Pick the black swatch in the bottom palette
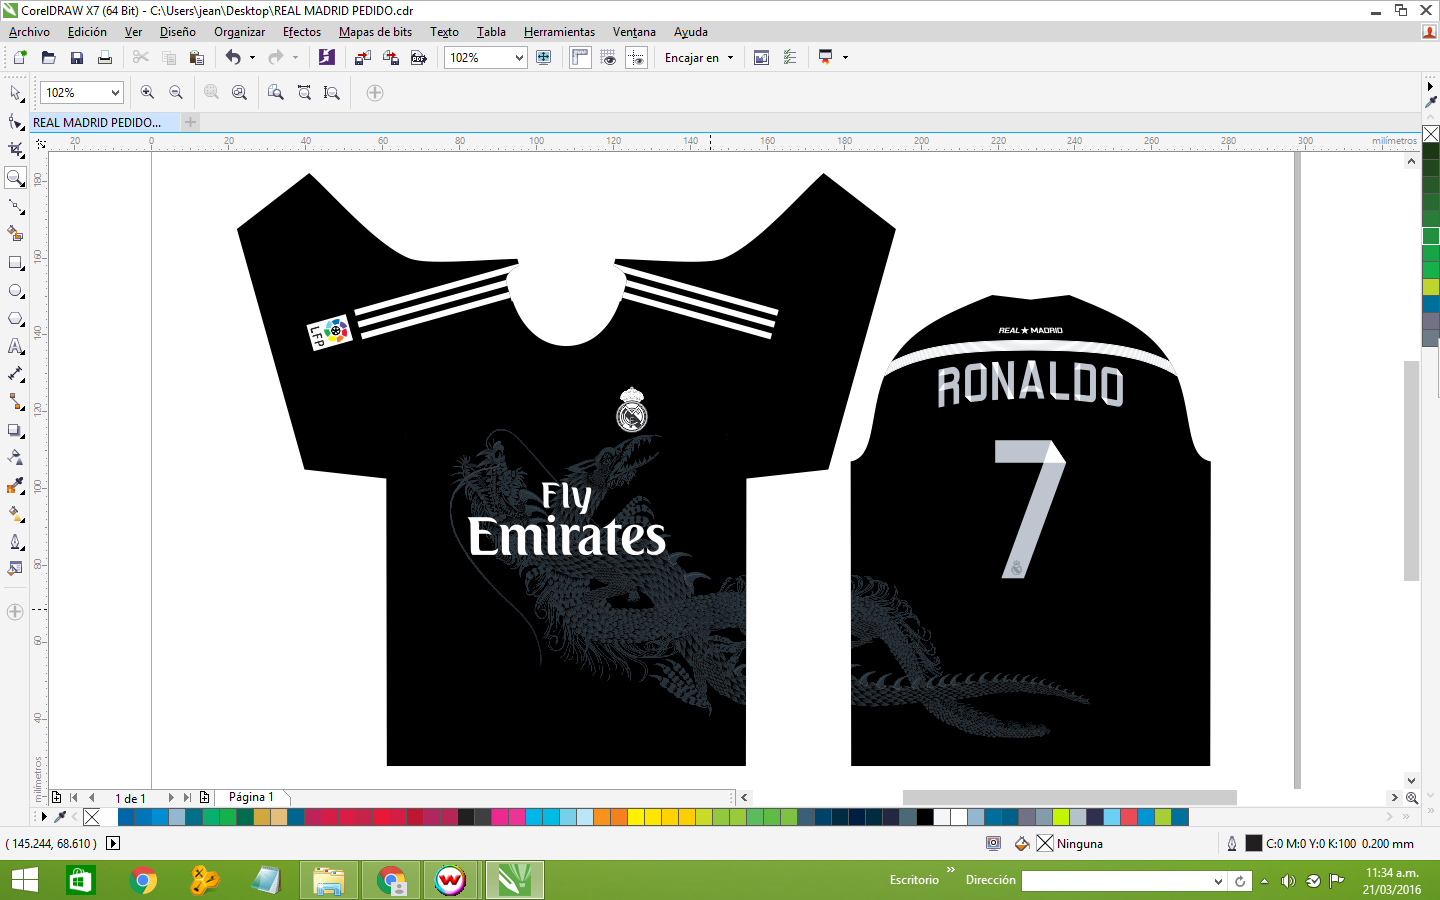This screenshot has height=900, width=1440. (925, 817)
